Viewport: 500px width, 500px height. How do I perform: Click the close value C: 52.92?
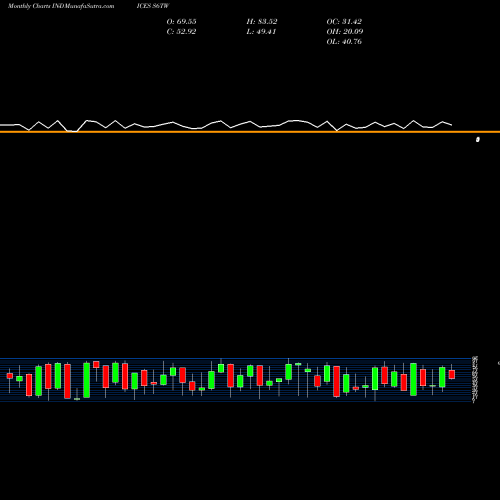181,31
